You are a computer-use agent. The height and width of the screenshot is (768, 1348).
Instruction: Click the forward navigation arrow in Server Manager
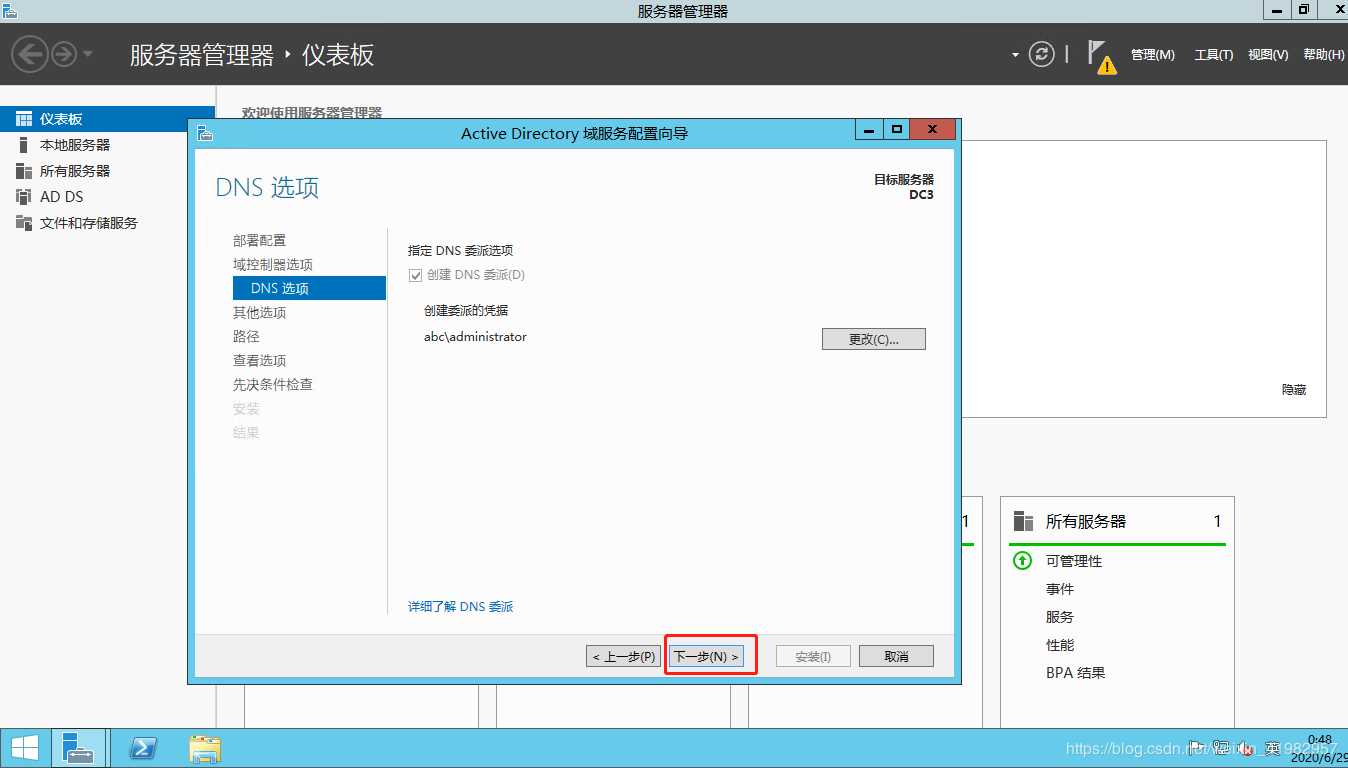[64, 54]
